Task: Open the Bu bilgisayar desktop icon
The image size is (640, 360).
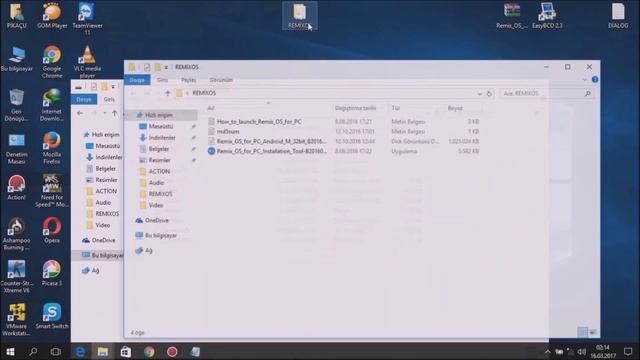Action: pos(17,59)
